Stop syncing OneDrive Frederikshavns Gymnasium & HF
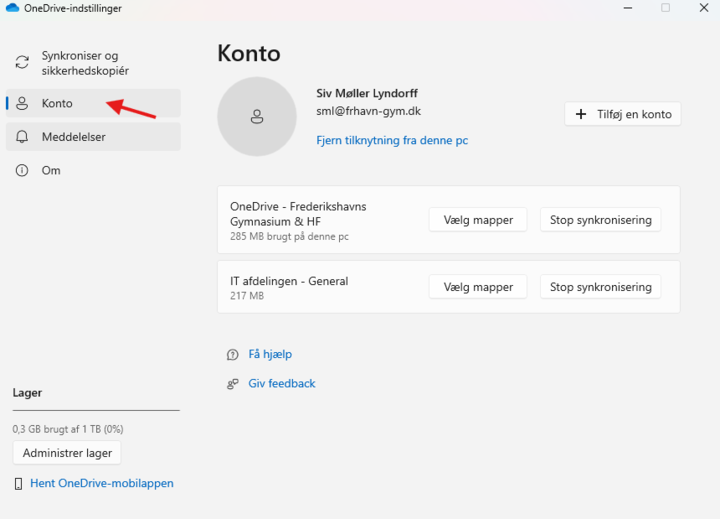720x519 pixels. pos(600,220)
